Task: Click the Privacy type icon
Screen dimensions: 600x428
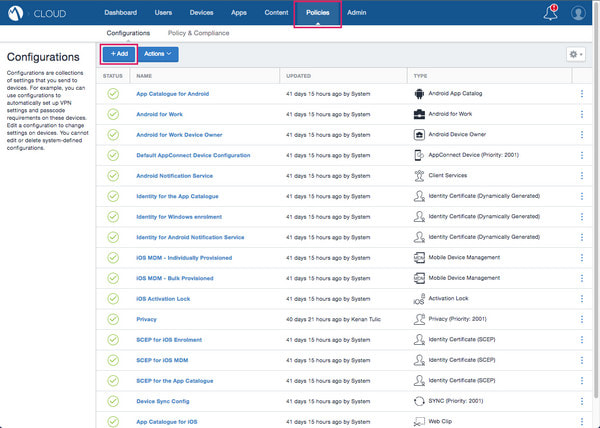Action: pyautogui.click(x=419, y=319)
